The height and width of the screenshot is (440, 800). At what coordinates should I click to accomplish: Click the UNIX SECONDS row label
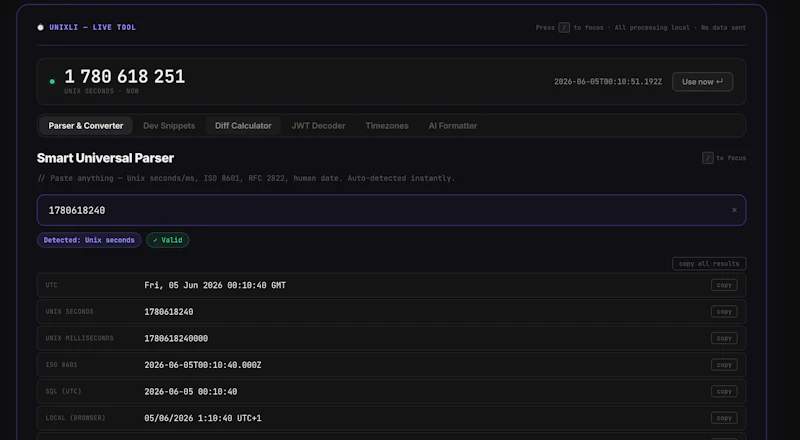point(69,311)
